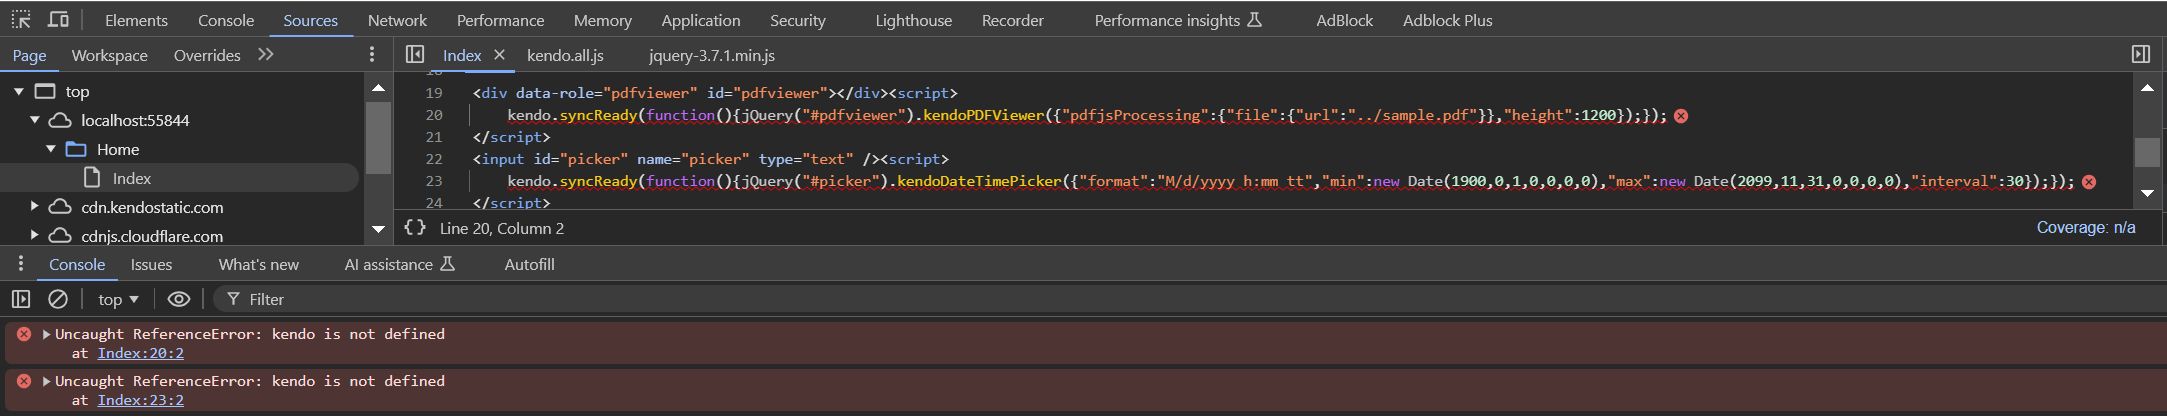
Task: Select the Sources panel tab
Action: pos(310,20)
